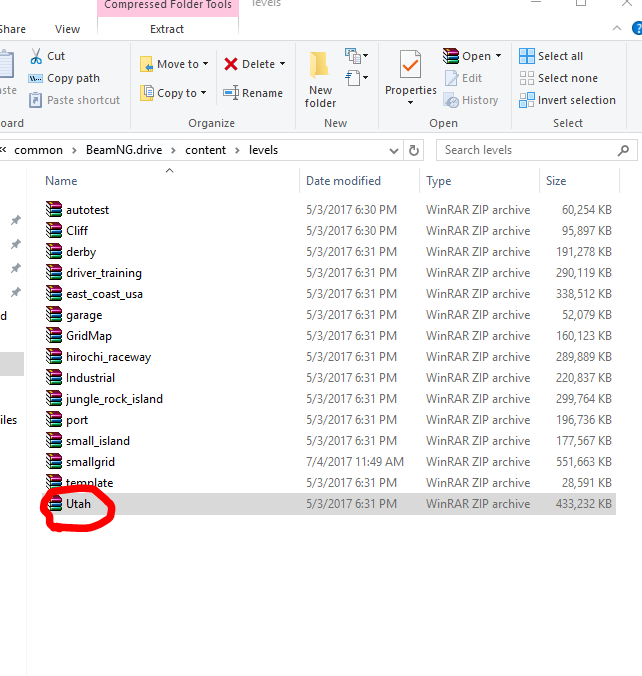Sort files by the Size column
The height and width of the screenshot is (676, 642).
pos(556,181)
